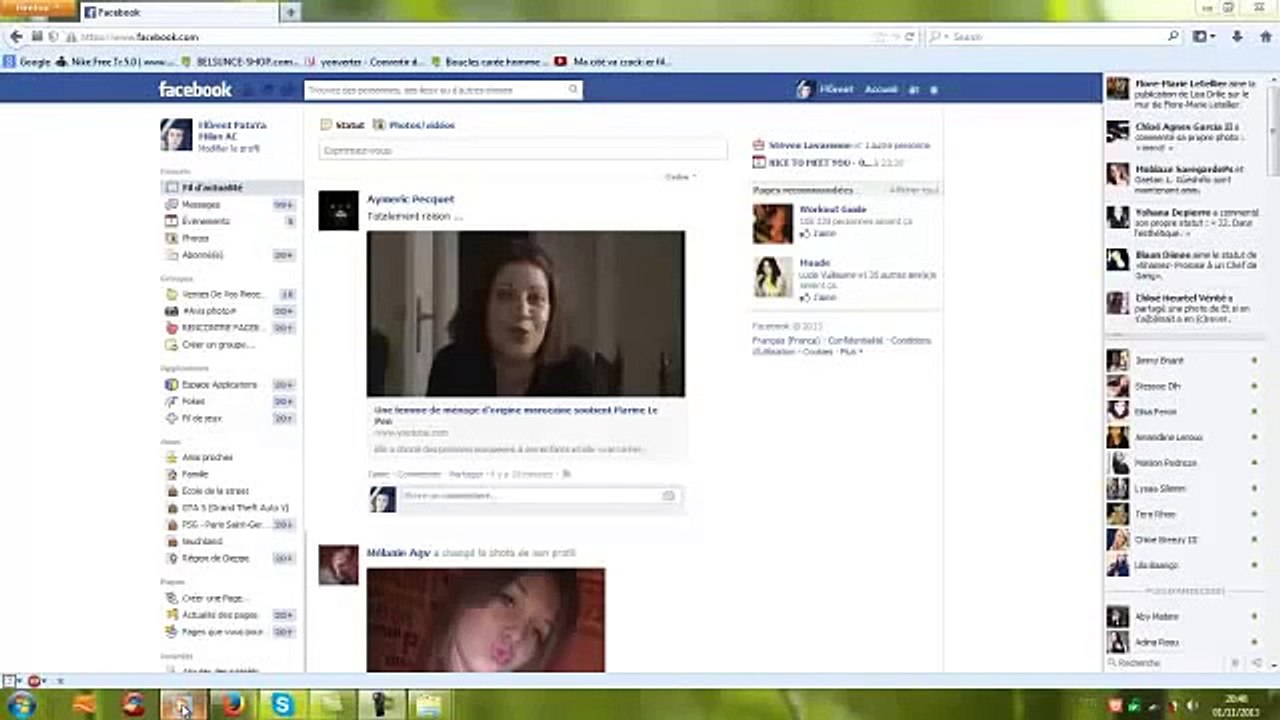Click the Exprimez-vous status input field

[x=522, y=150]
